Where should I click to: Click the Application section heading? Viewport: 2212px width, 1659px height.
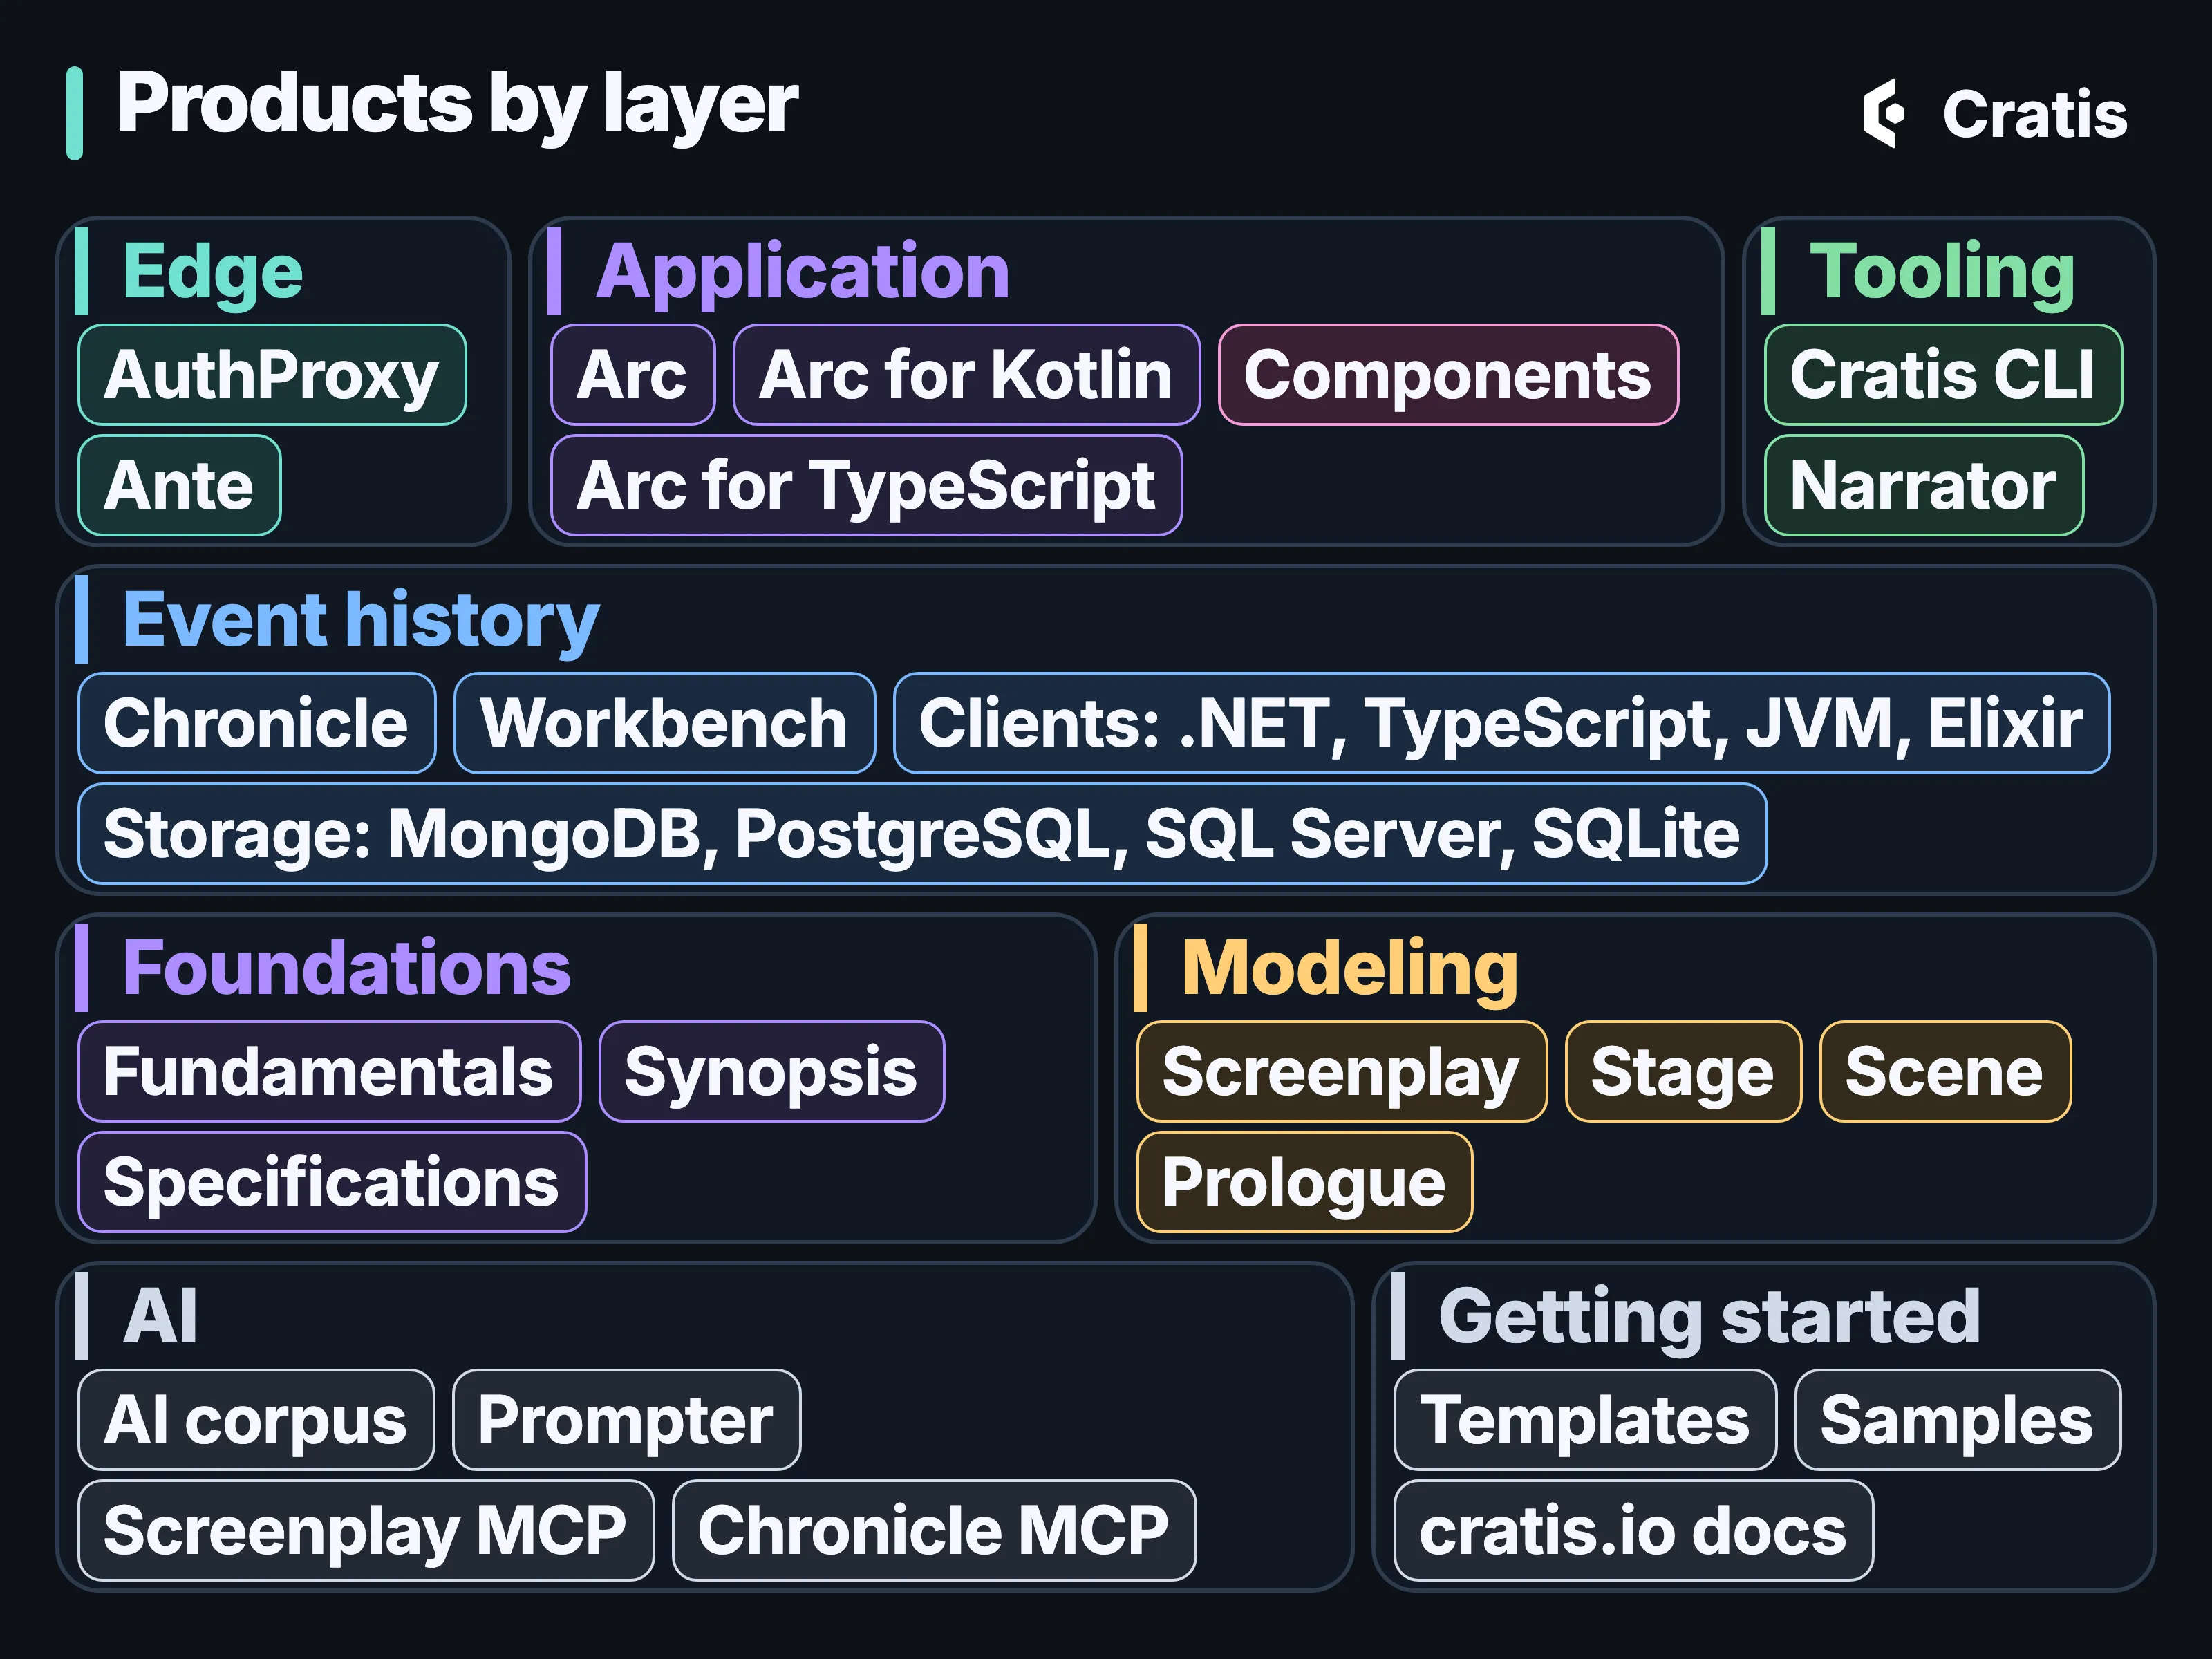[x=803, y=272]
